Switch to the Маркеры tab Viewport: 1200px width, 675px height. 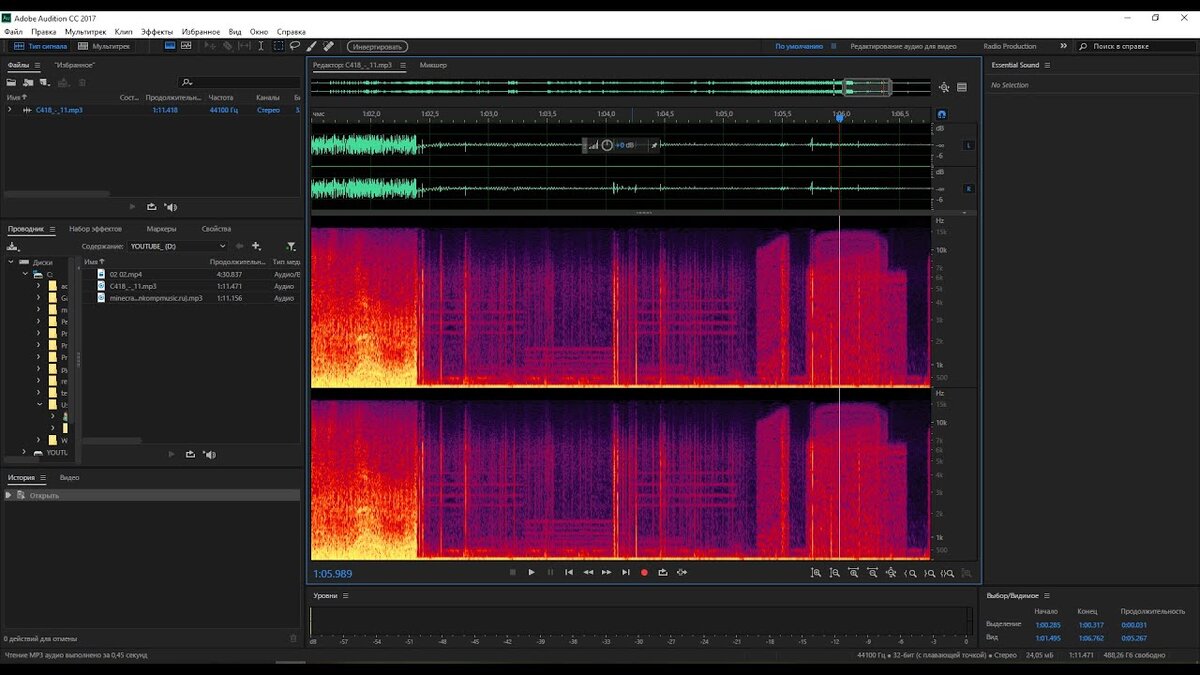161,229
